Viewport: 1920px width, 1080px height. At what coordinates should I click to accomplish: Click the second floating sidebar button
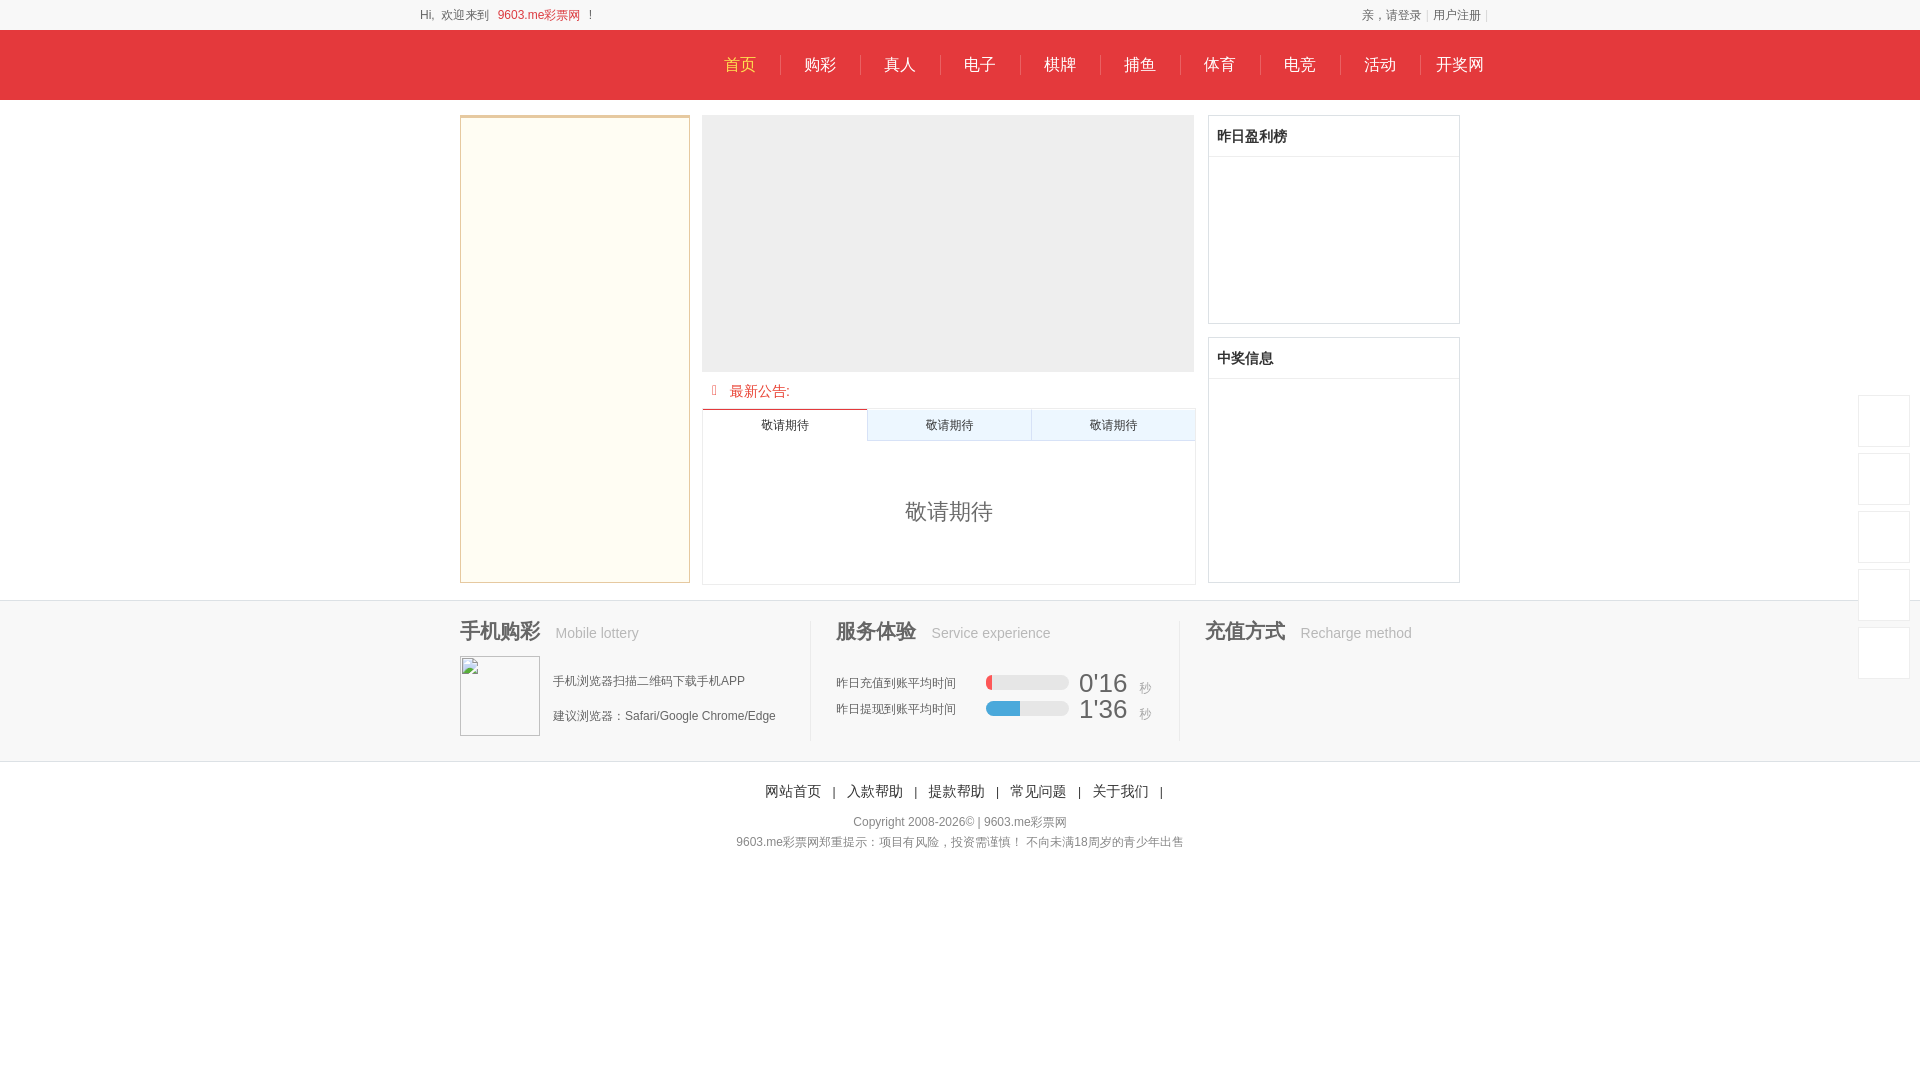(1884, 479)
